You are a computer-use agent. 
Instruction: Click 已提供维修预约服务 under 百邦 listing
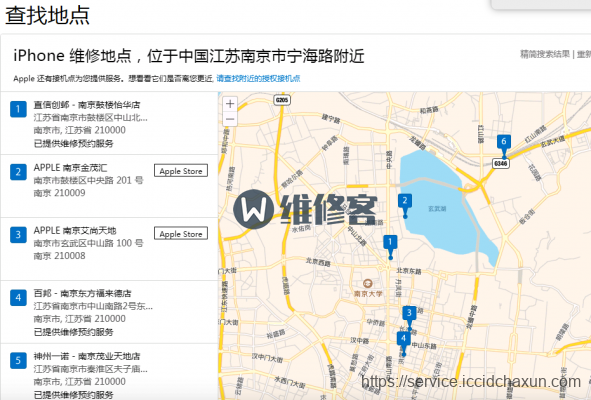click(x=73, y=332)
